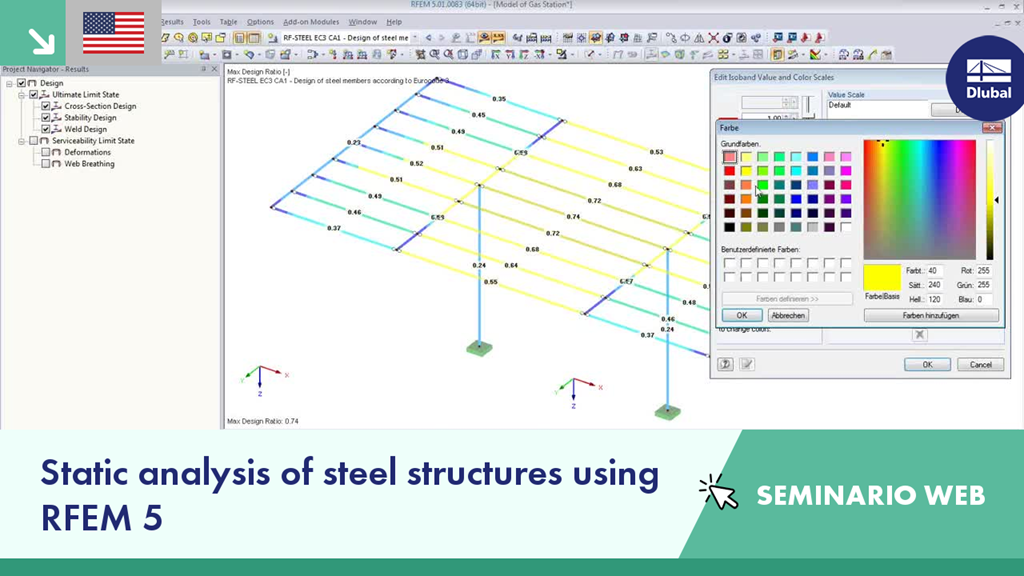Open the Options menu

pos(260,22)
